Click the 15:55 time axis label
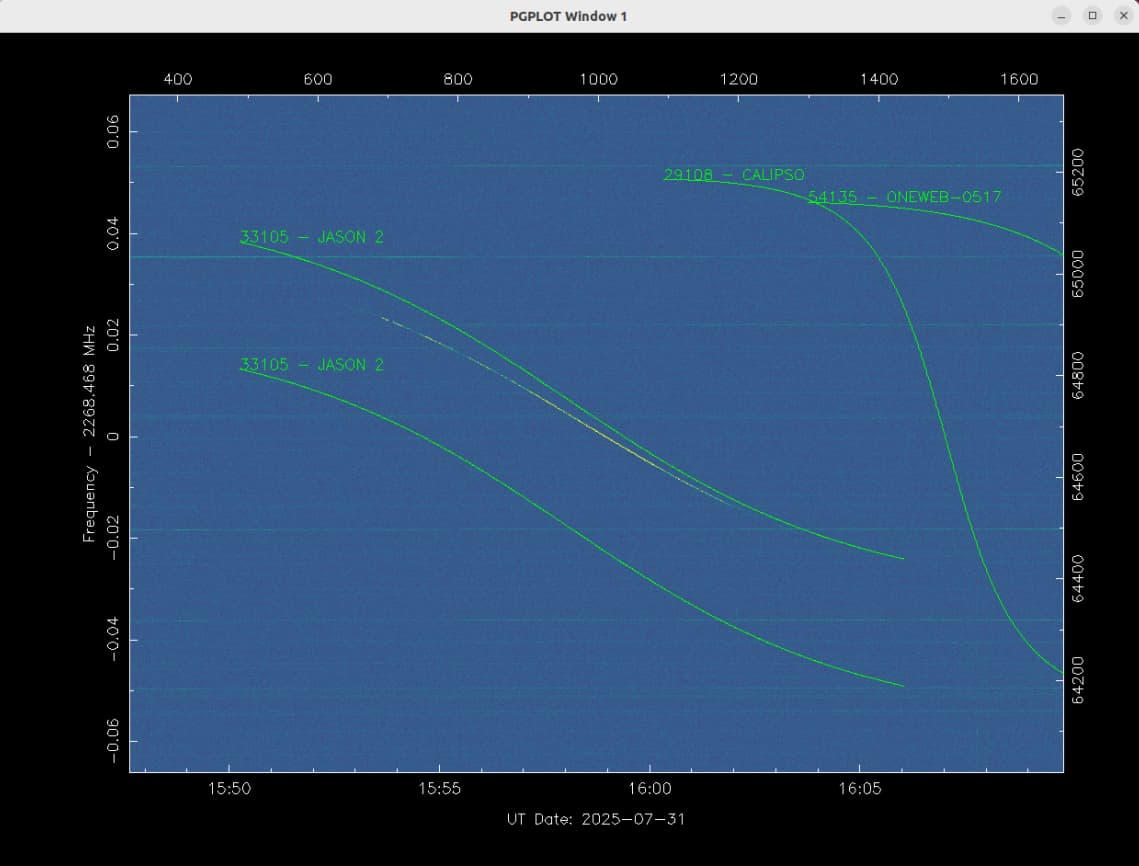Screen dimensions: 1139x866 [x=439, y=789]
